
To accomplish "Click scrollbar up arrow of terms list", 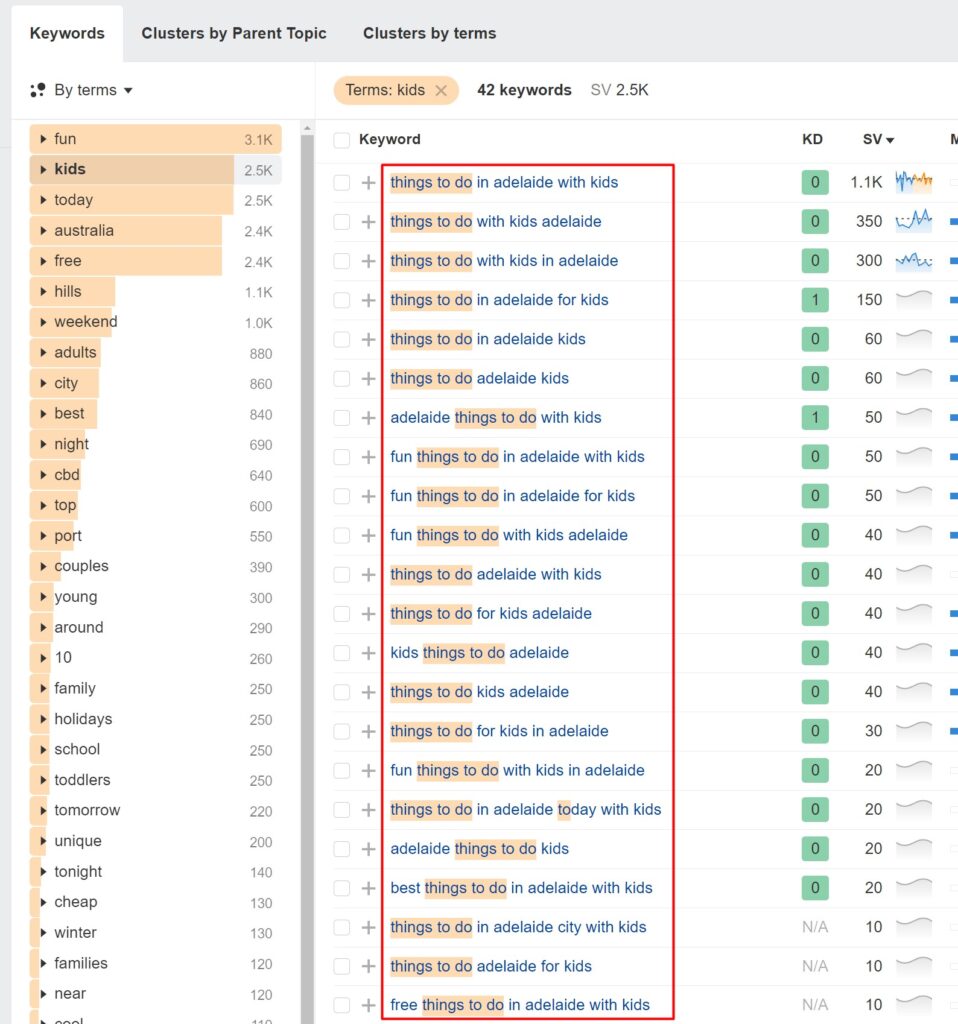I will (308, 129).
